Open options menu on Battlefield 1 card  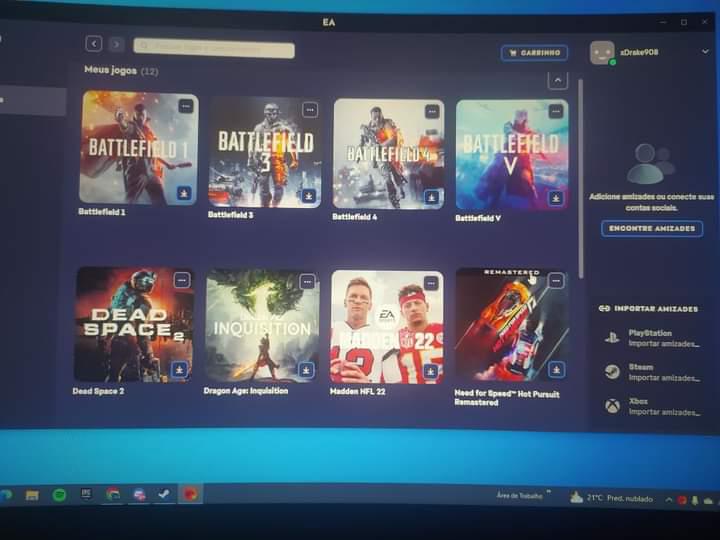[x=186, y=106]
